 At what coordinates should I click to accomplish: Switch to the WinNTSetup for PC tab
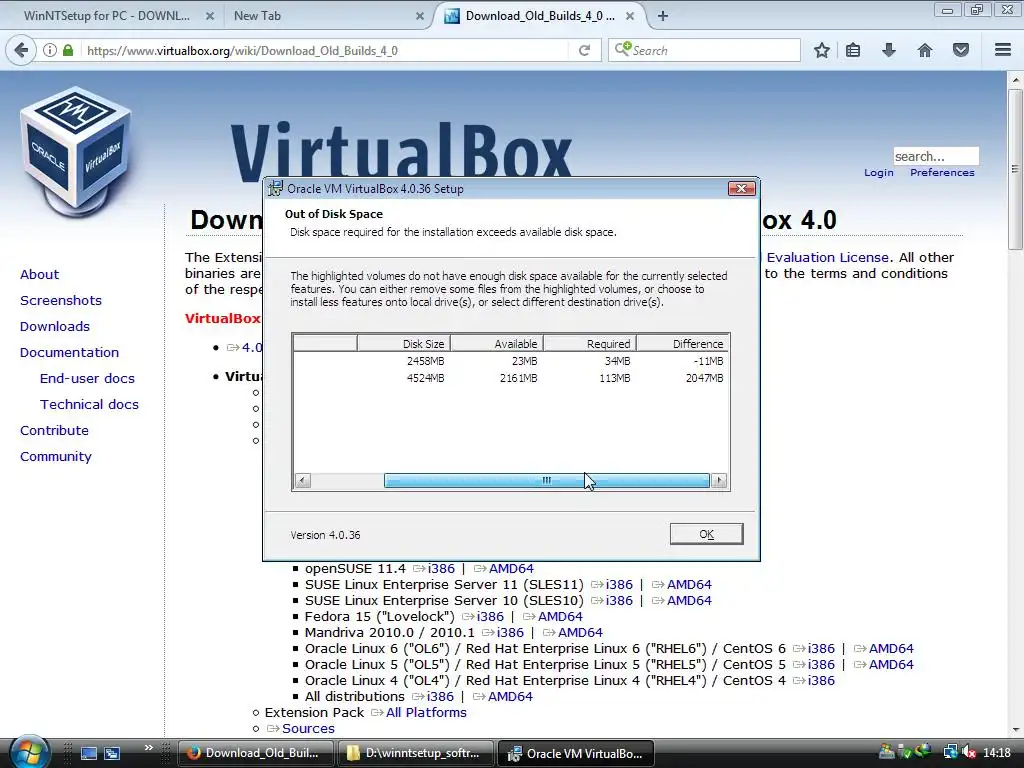click(108, 16)
